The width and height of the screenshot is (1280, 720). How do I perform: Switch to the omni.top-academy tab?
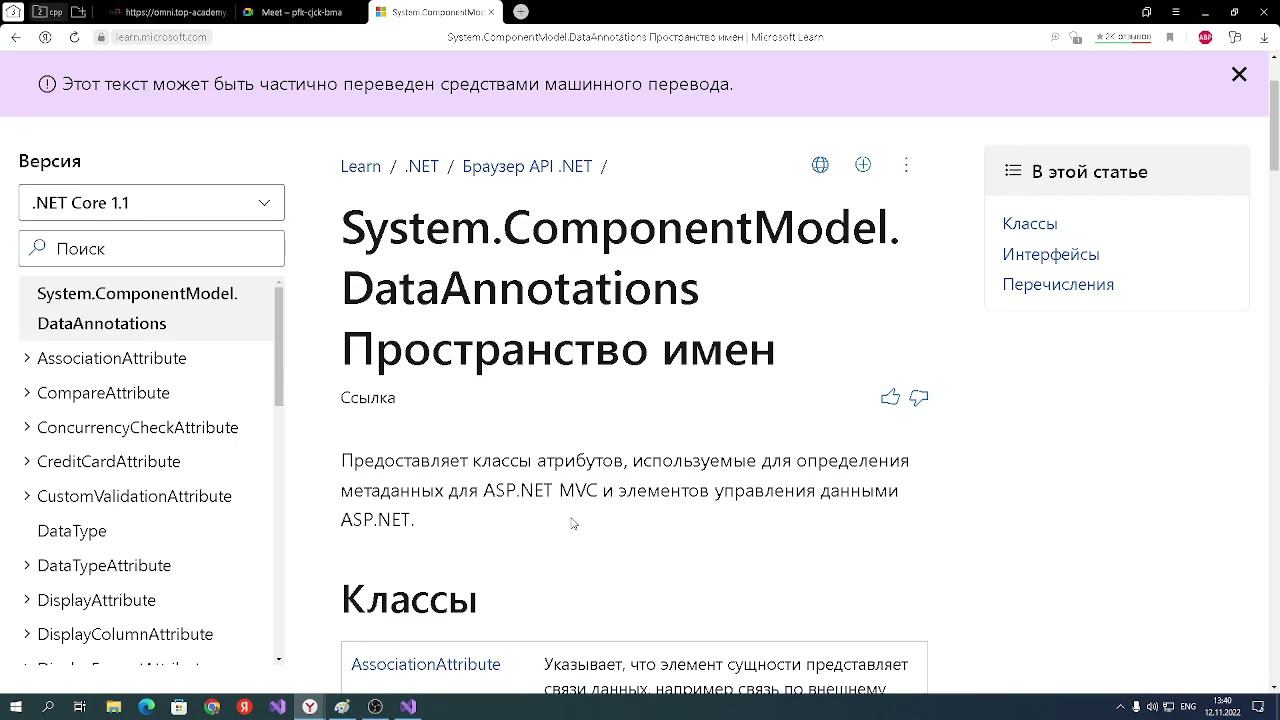(x=166, y=12)
